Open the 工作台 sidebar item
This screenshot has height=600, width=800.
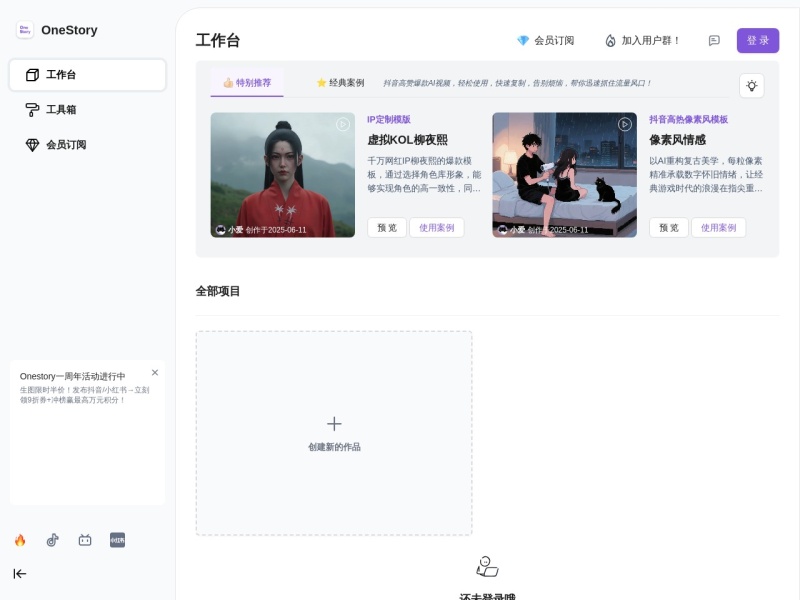(87, 75)
